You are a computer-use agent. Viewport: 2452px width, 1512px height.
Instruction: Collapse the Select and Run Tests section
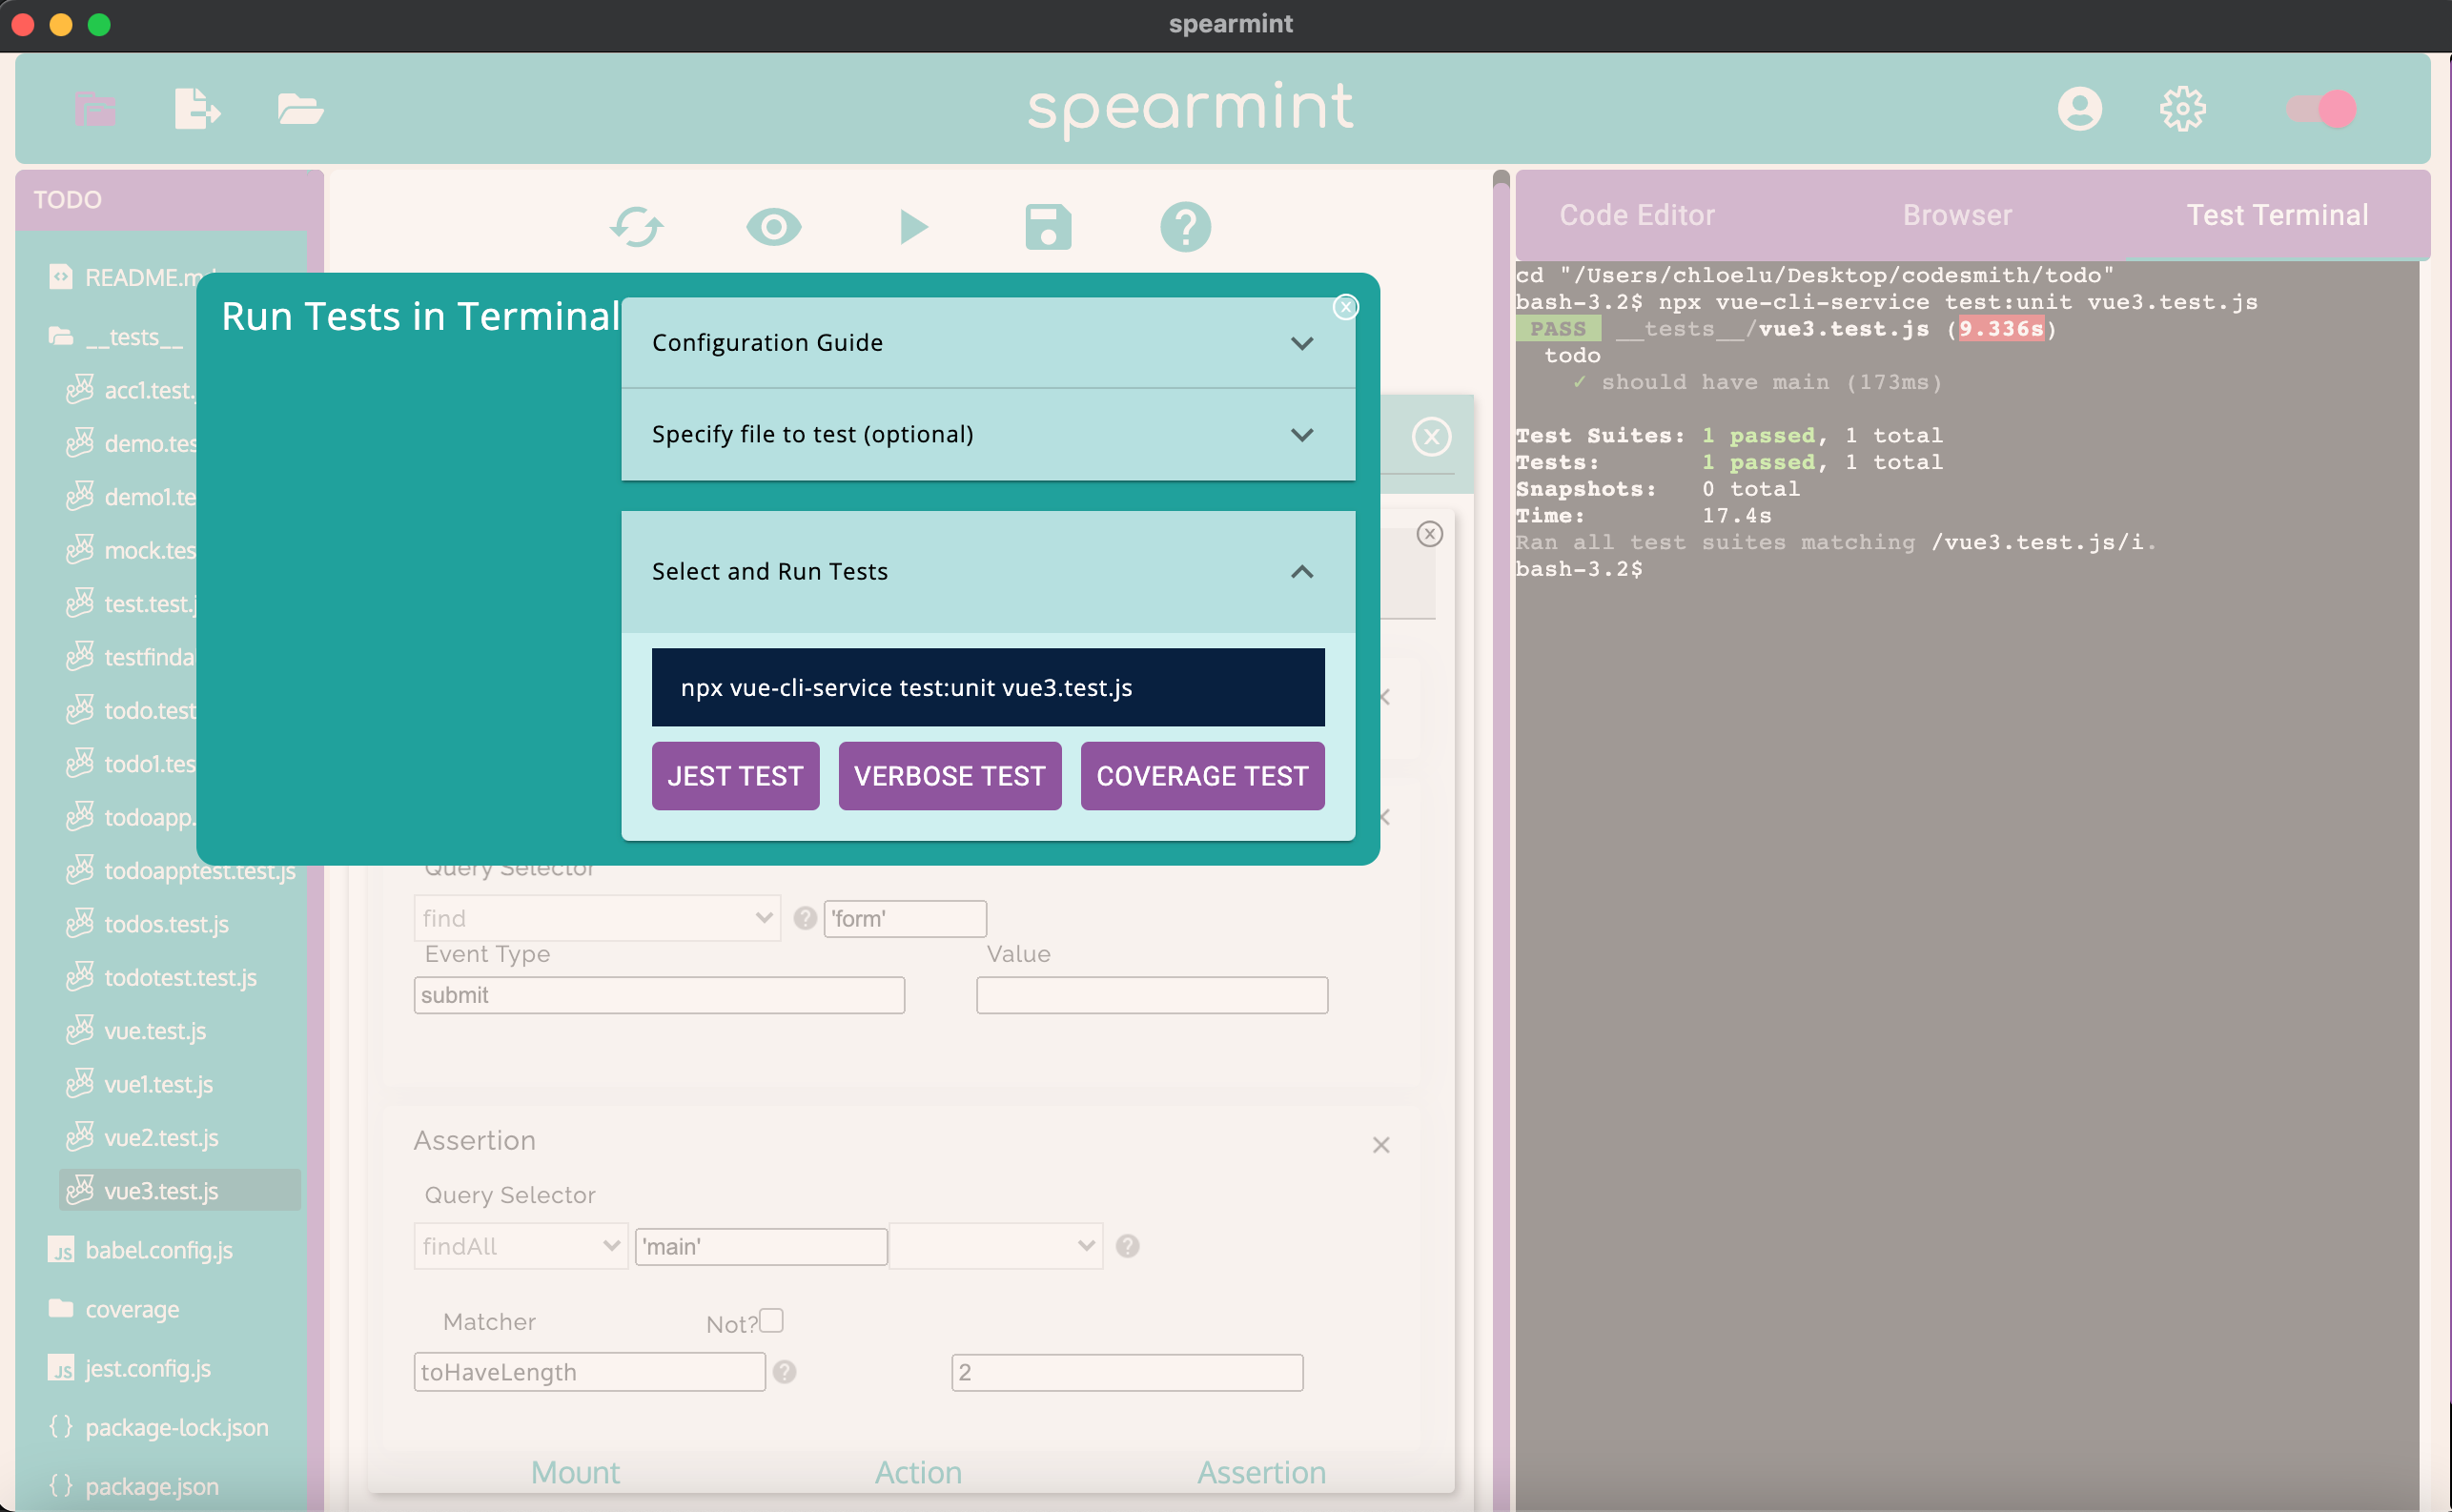point(988,571)
